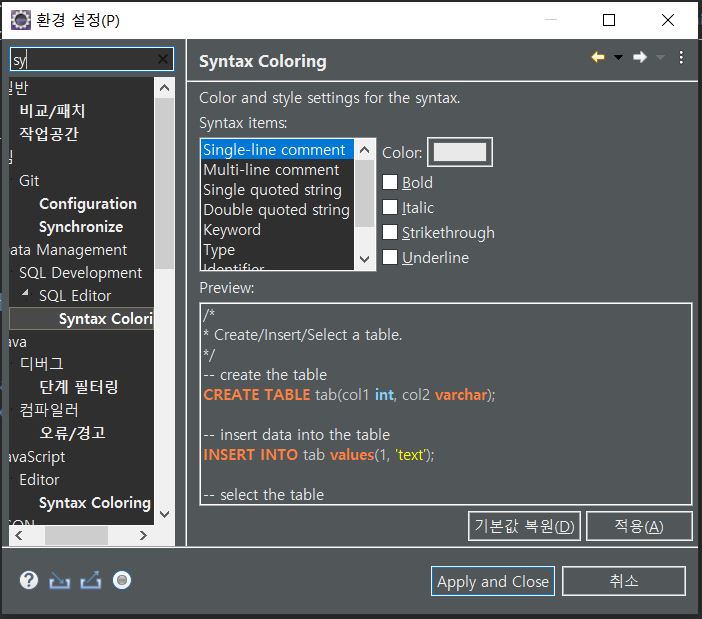
Task: Collapse the SQL Editor tree node
Action: tap(26, 293)
